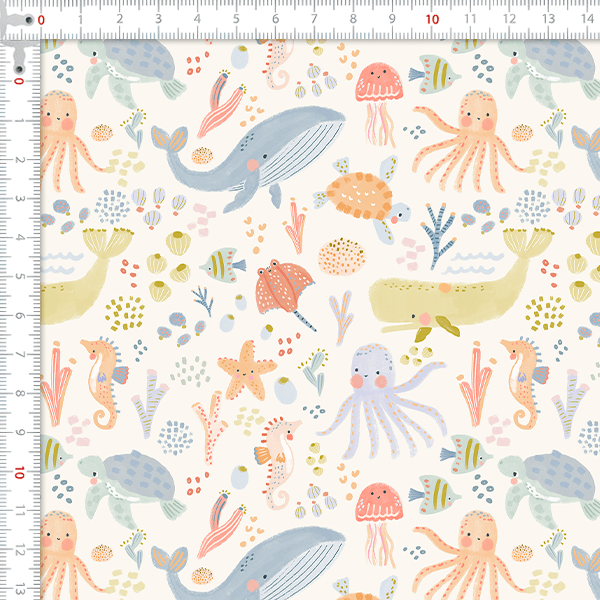
Task: Select the 5 mark on the top ruler
Action: (x=236, y=19)
